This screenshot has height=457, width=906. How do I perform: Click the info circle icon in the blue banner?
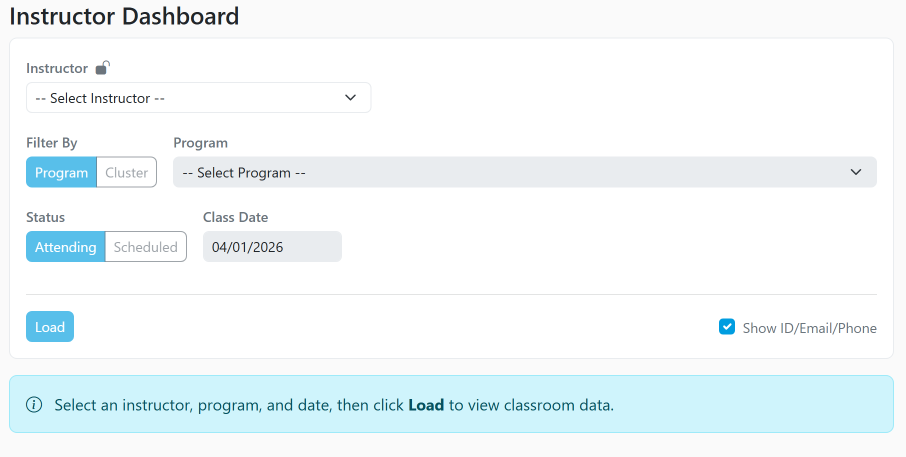click(x=34, y=405)
